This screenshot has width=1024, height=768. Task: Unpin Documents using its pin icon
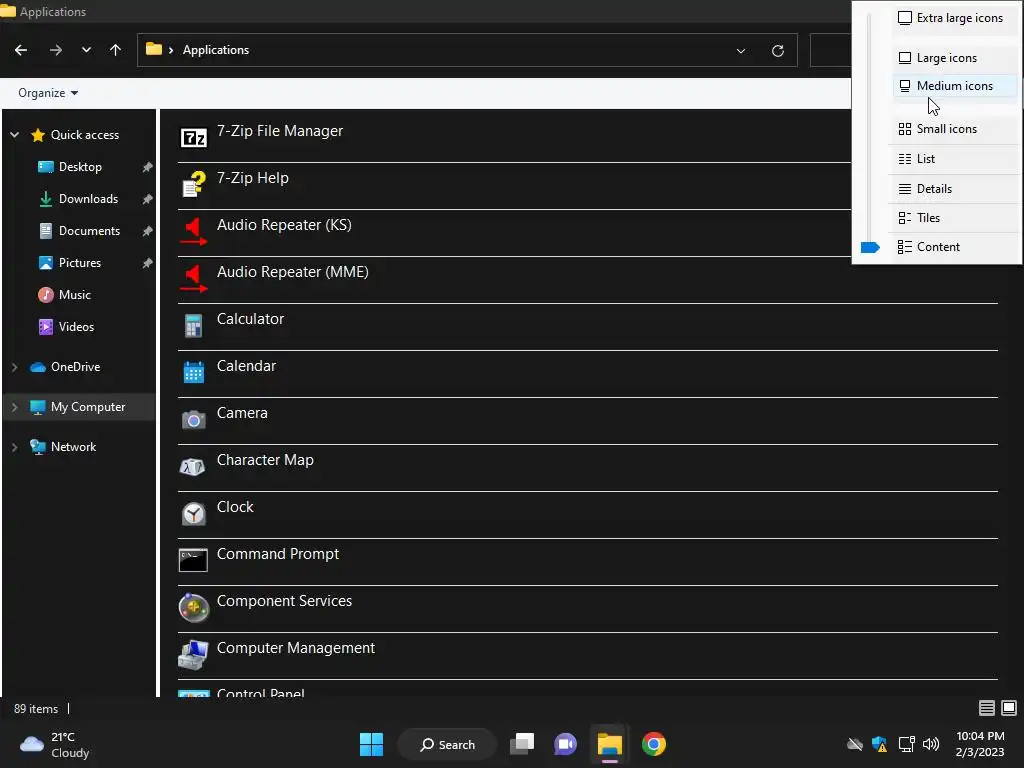pos(148,231)
